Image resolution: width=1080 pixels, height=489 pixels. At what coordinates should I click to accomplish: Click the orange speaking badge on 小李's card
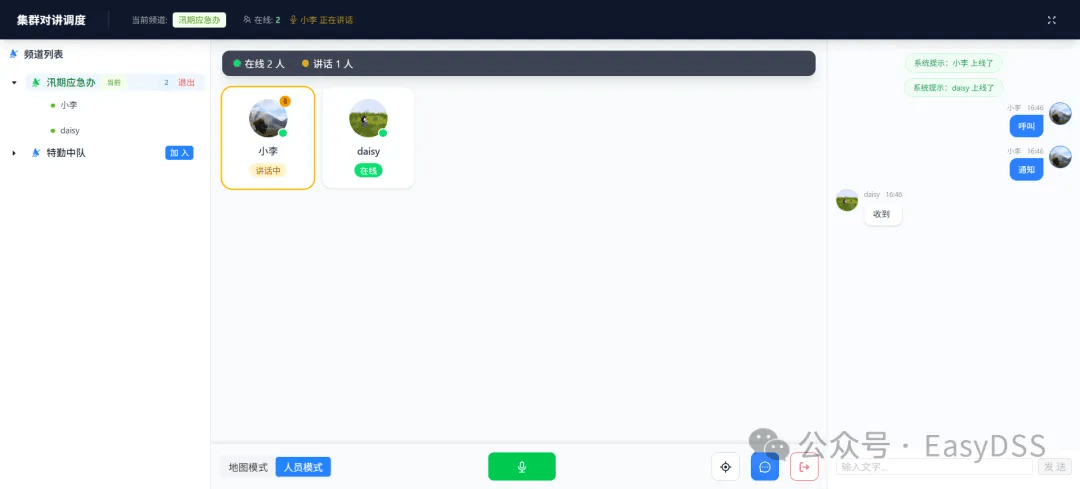click(285, 101)
